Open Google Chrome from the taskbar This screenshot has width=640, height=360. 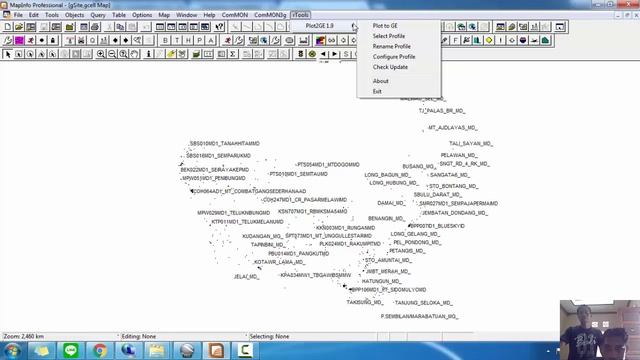(100, 351)
